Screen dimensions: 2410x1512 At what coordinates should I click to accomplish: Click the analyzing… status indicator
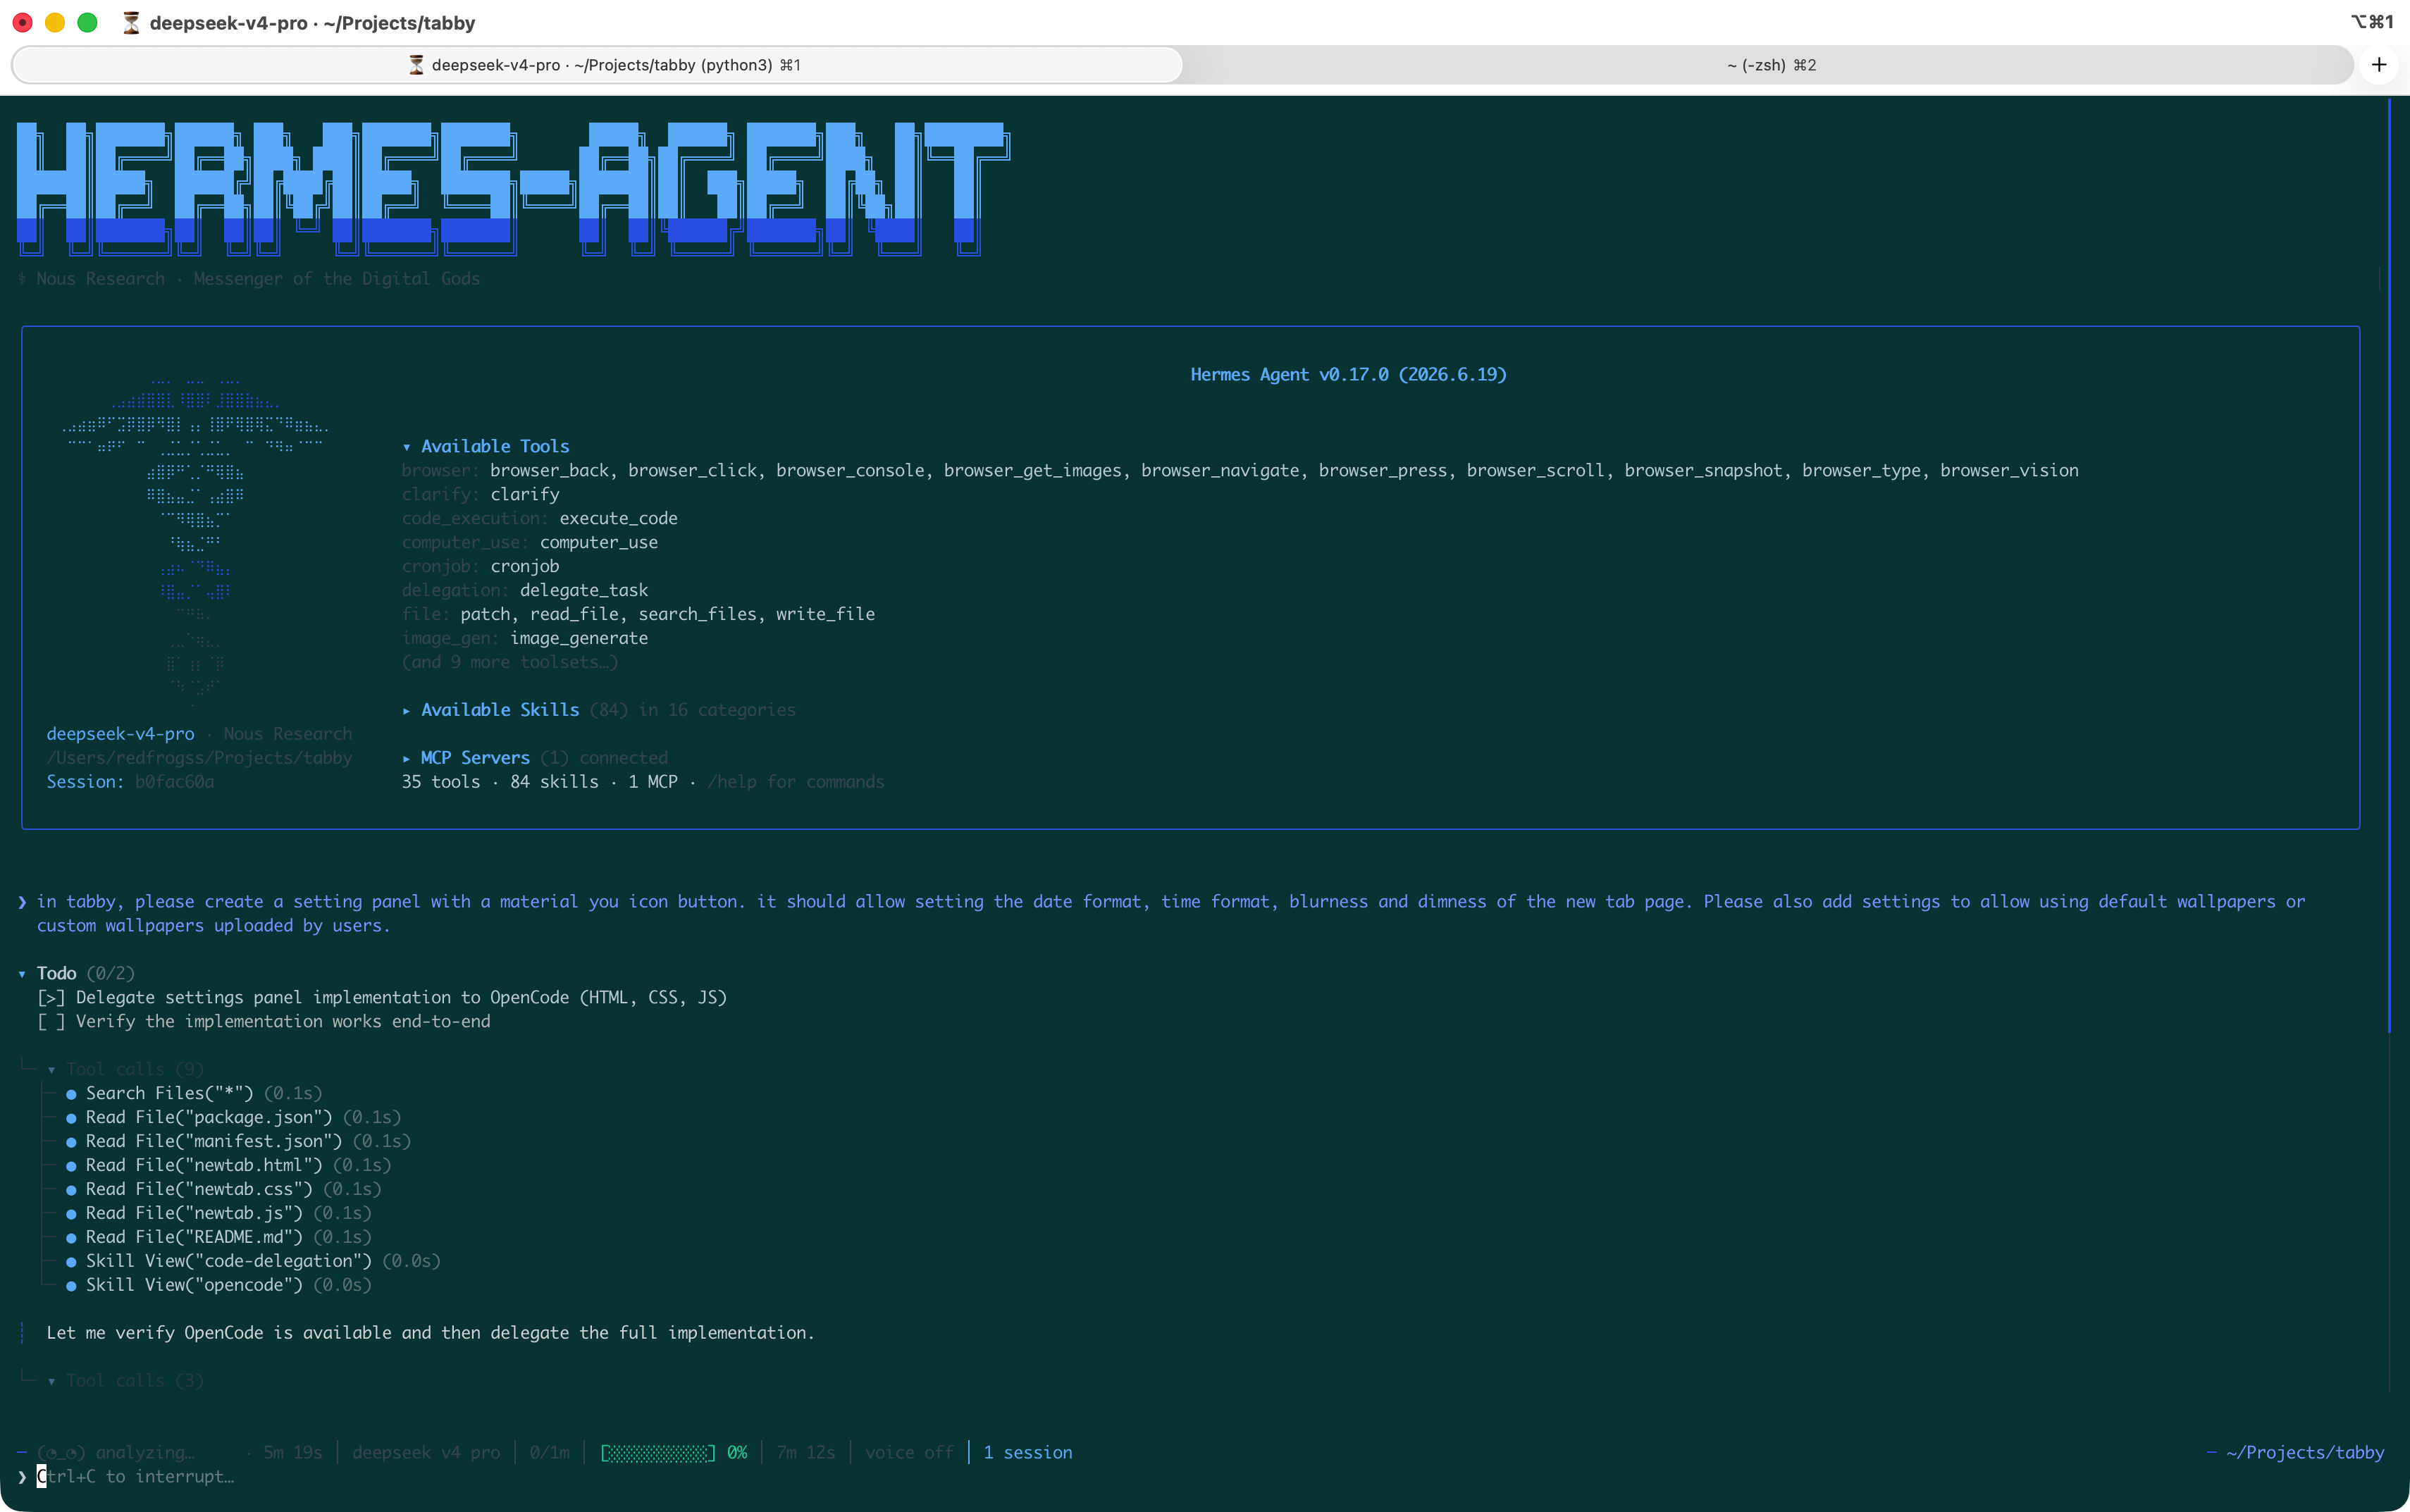pos(116,1453)
